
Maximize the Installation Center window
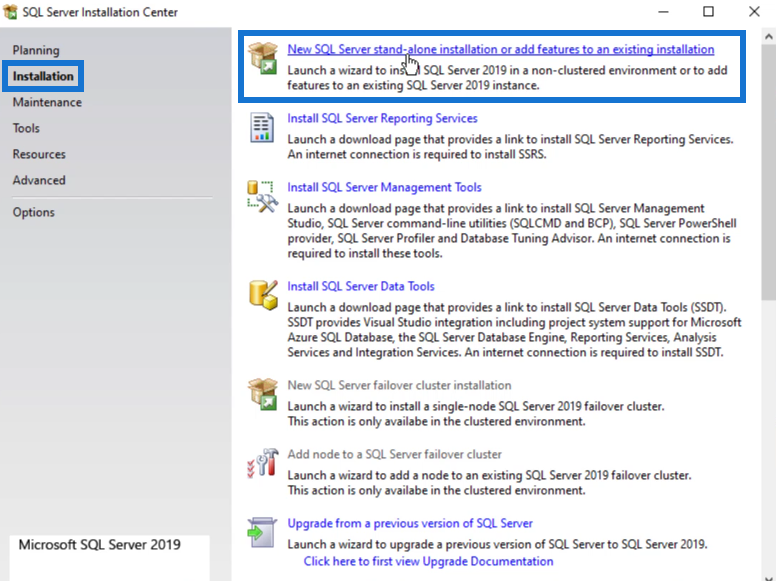pos(708,12)
